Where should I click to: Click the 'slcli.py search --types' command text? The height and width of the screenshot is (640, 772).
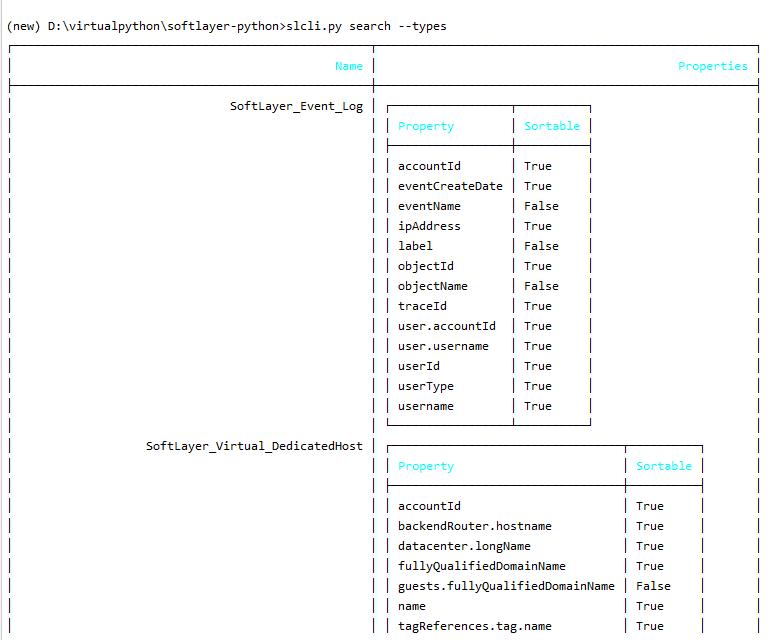click(366, 26)
